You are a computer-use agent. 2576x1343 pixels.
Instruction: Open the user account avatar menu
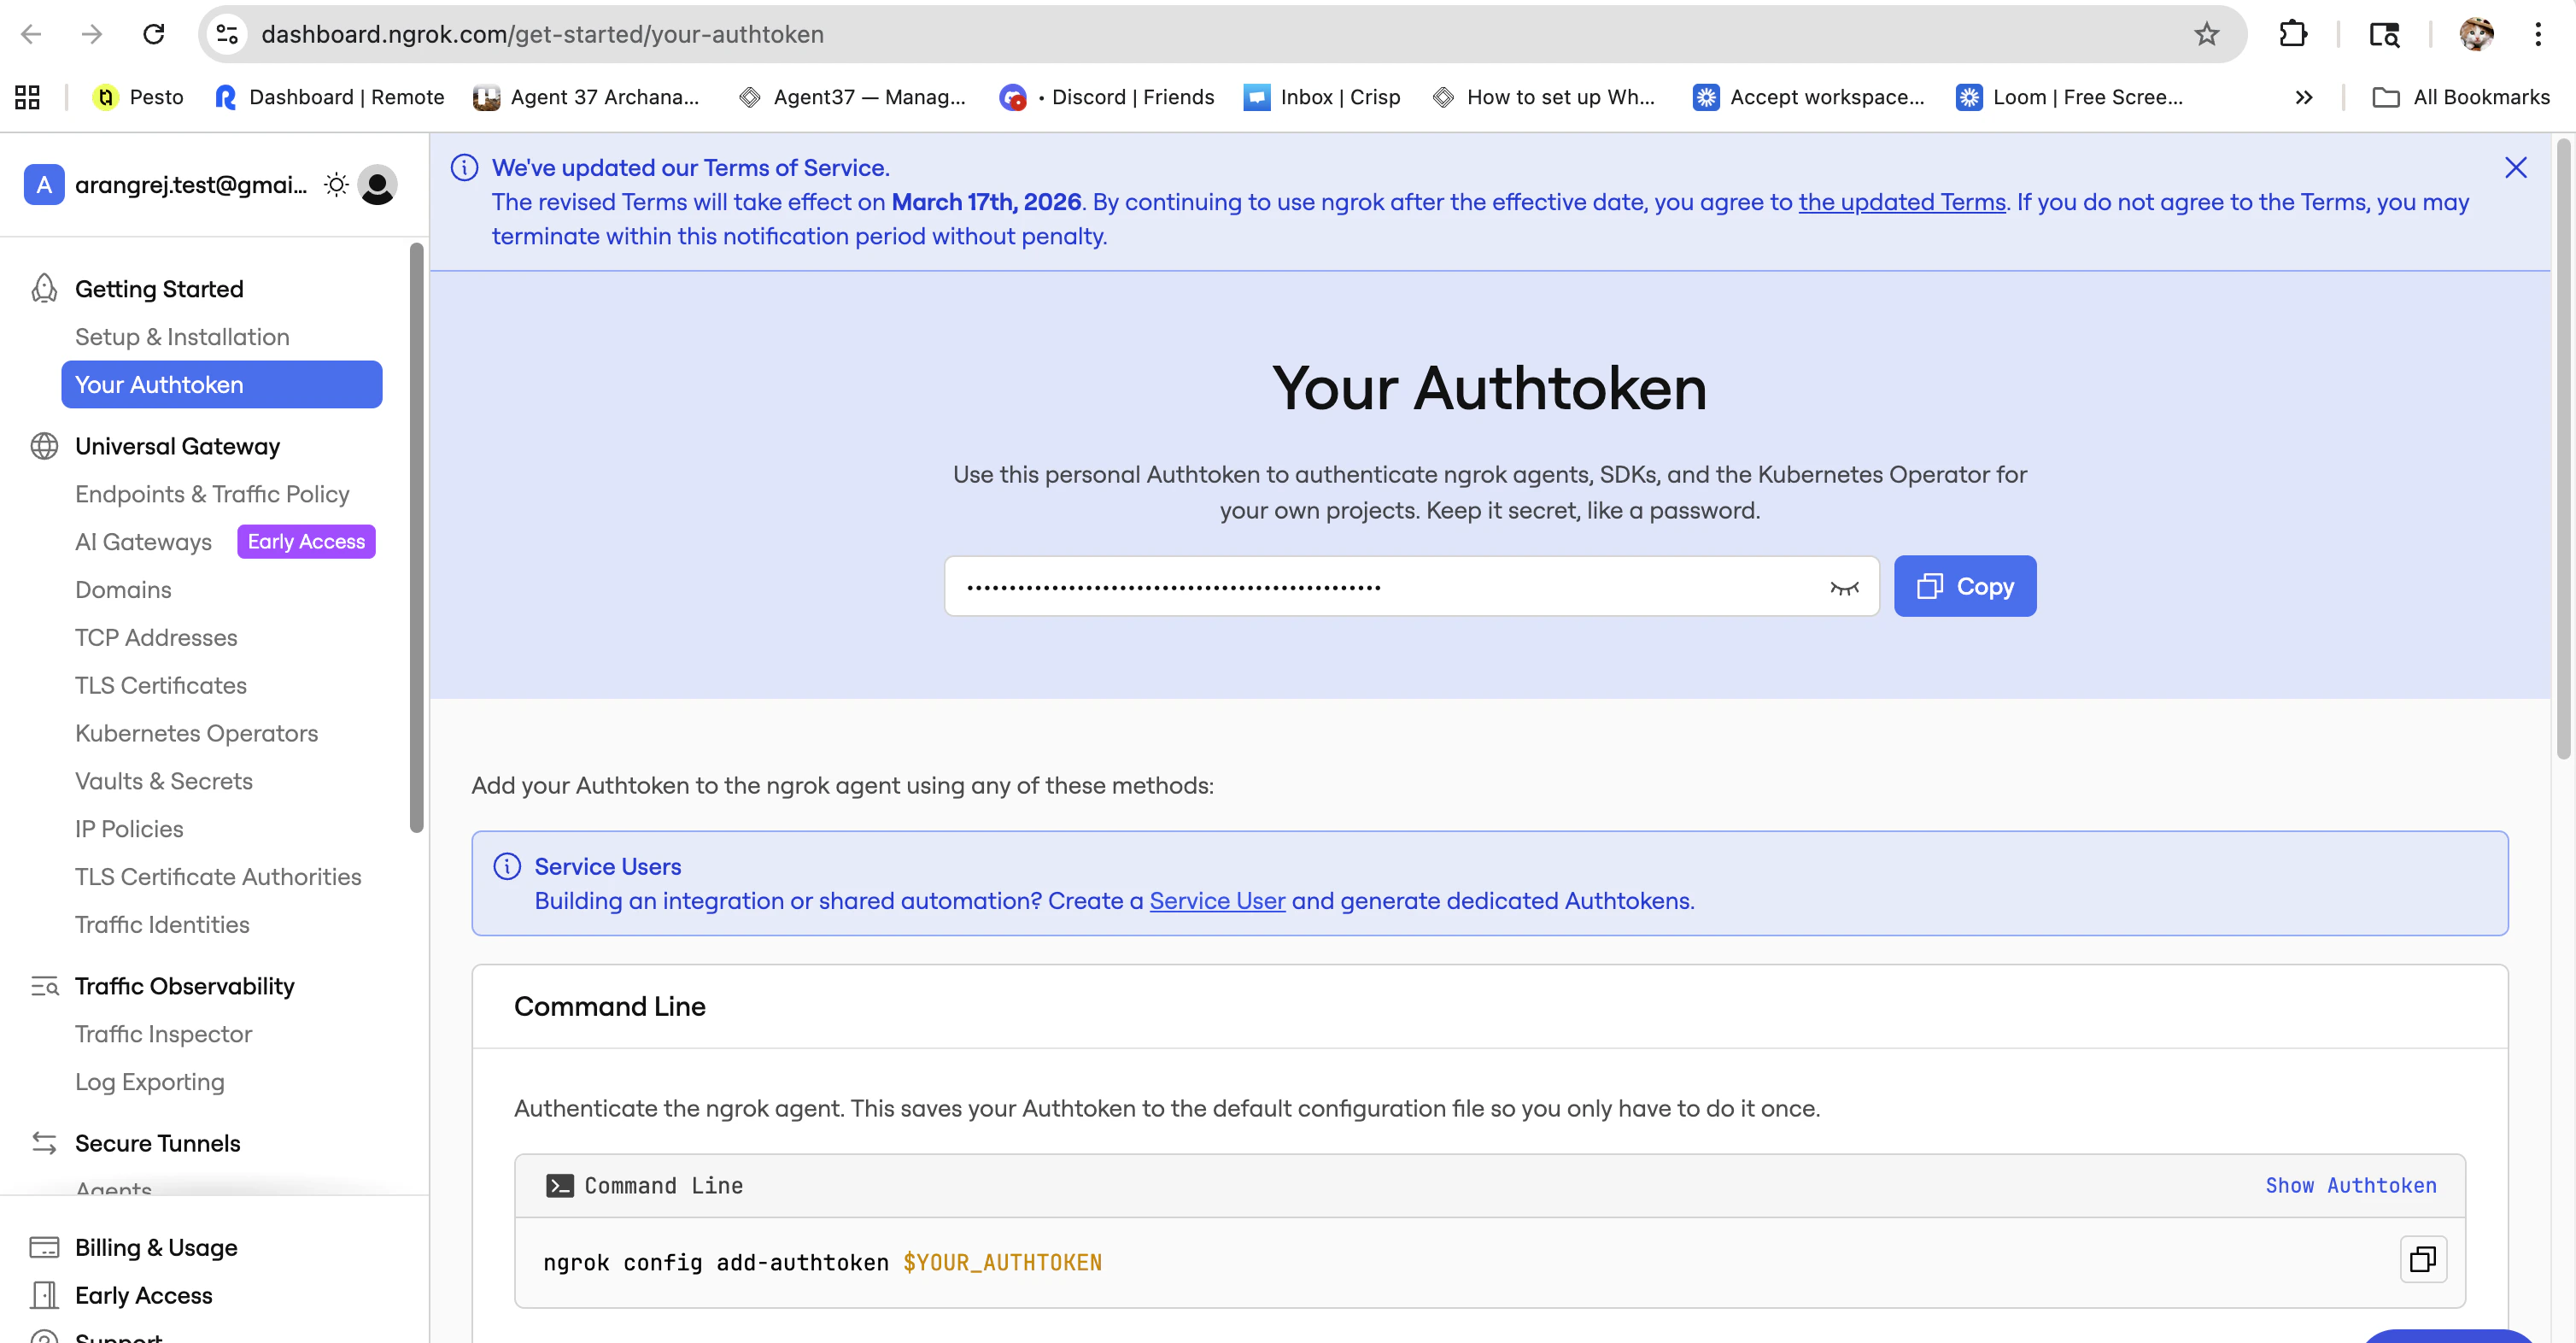377,185
